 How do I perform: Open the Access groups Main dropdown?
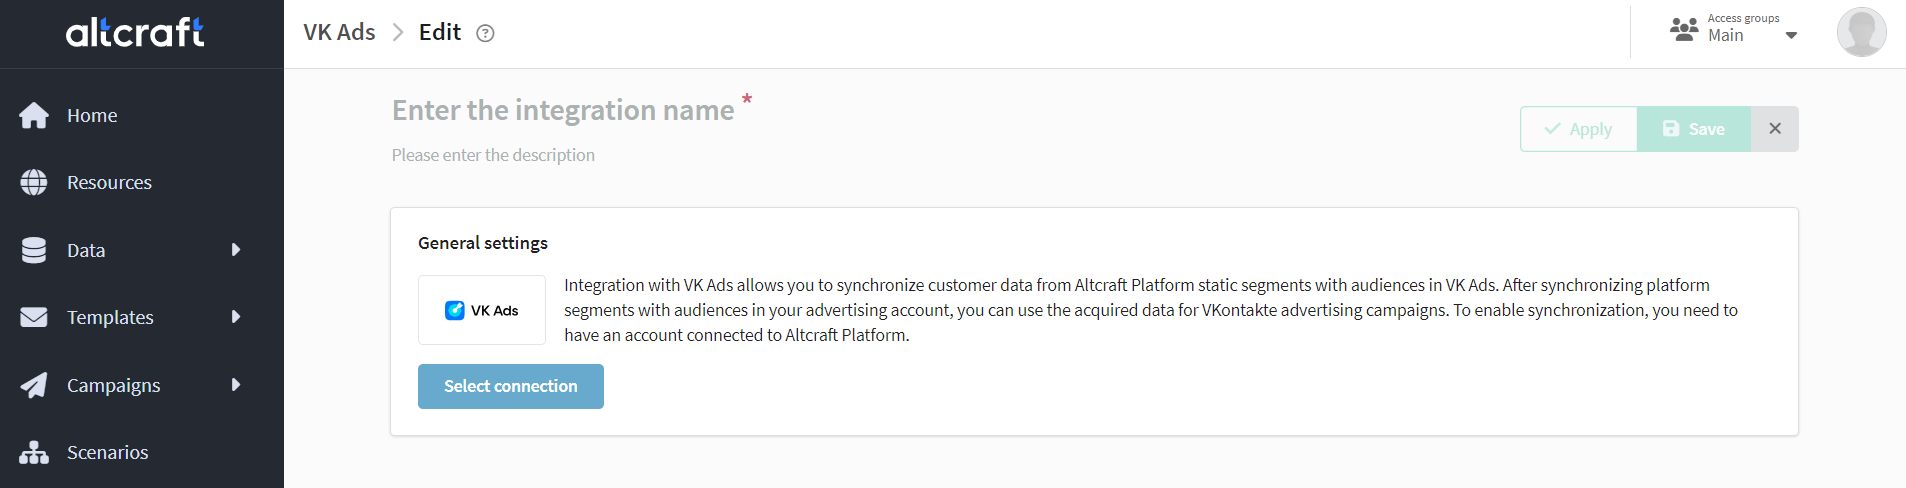tap(1733, 28)
